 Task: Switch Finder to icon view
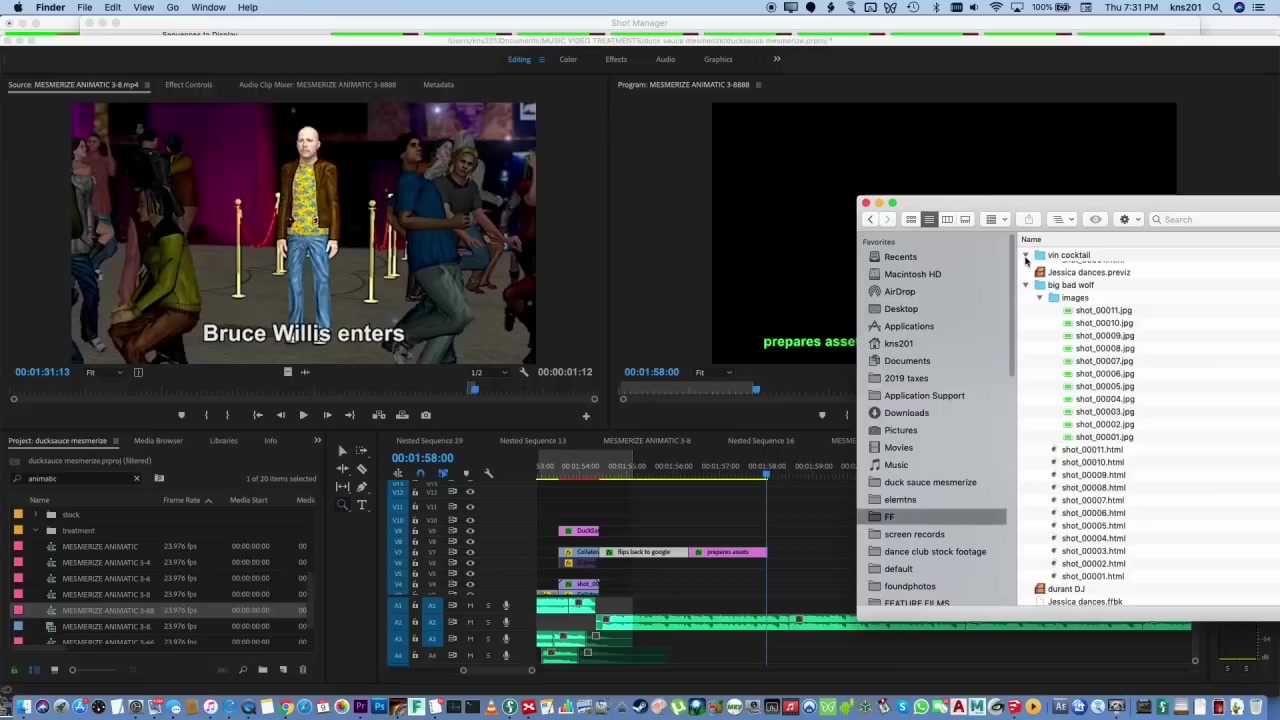911,220
